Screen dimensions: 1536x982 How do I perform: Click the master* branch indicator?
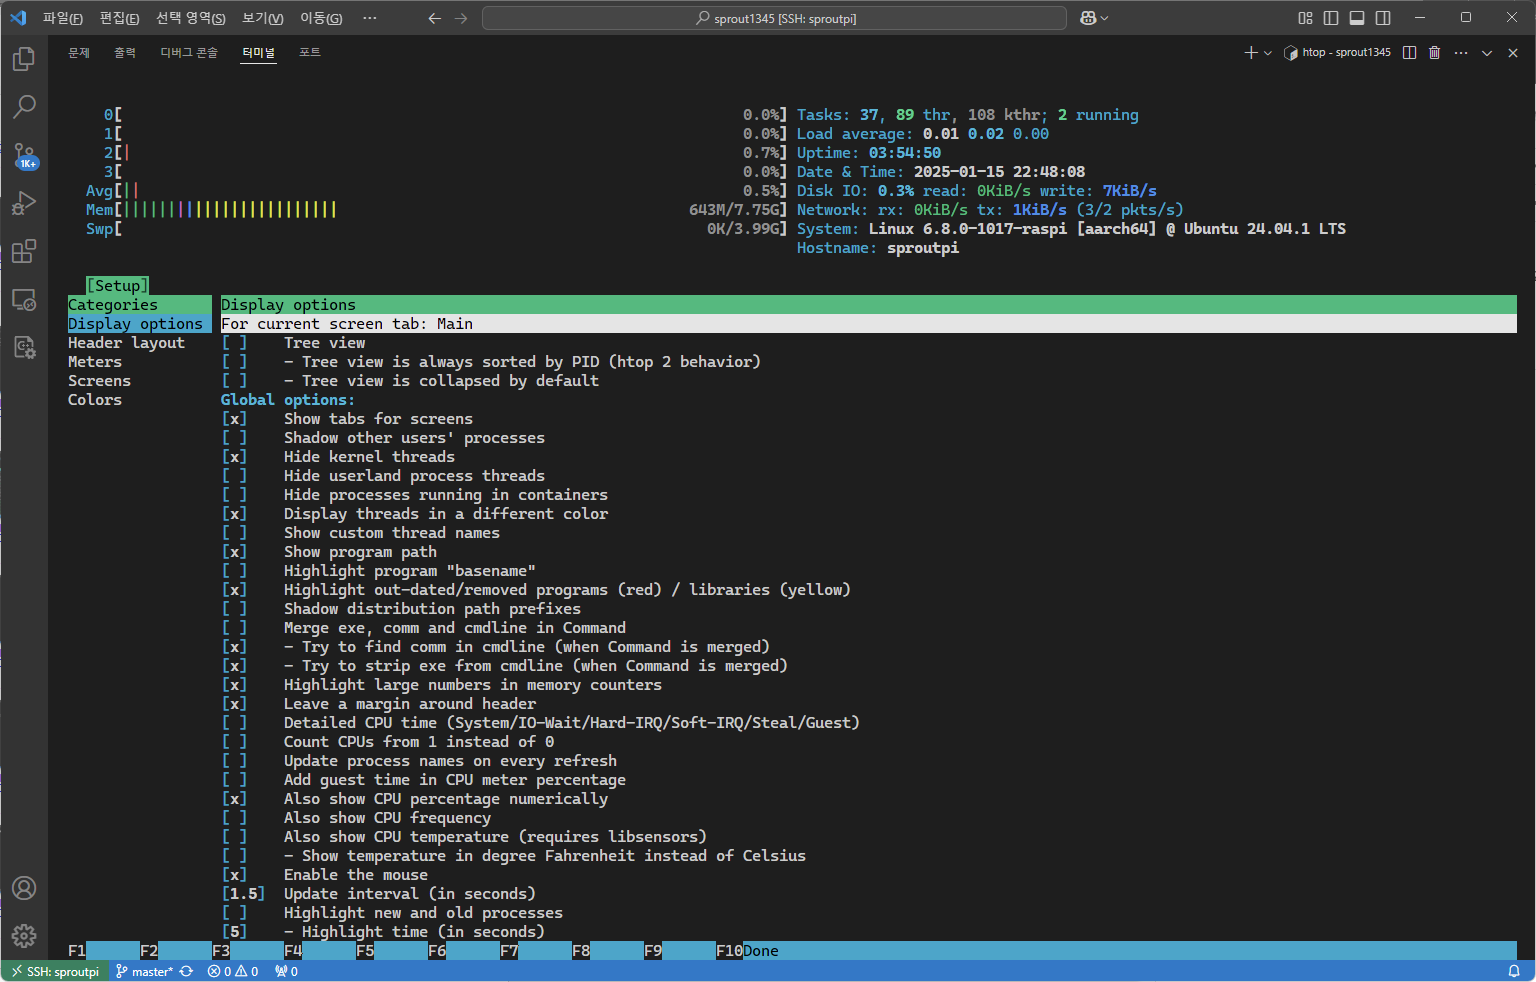145,971
